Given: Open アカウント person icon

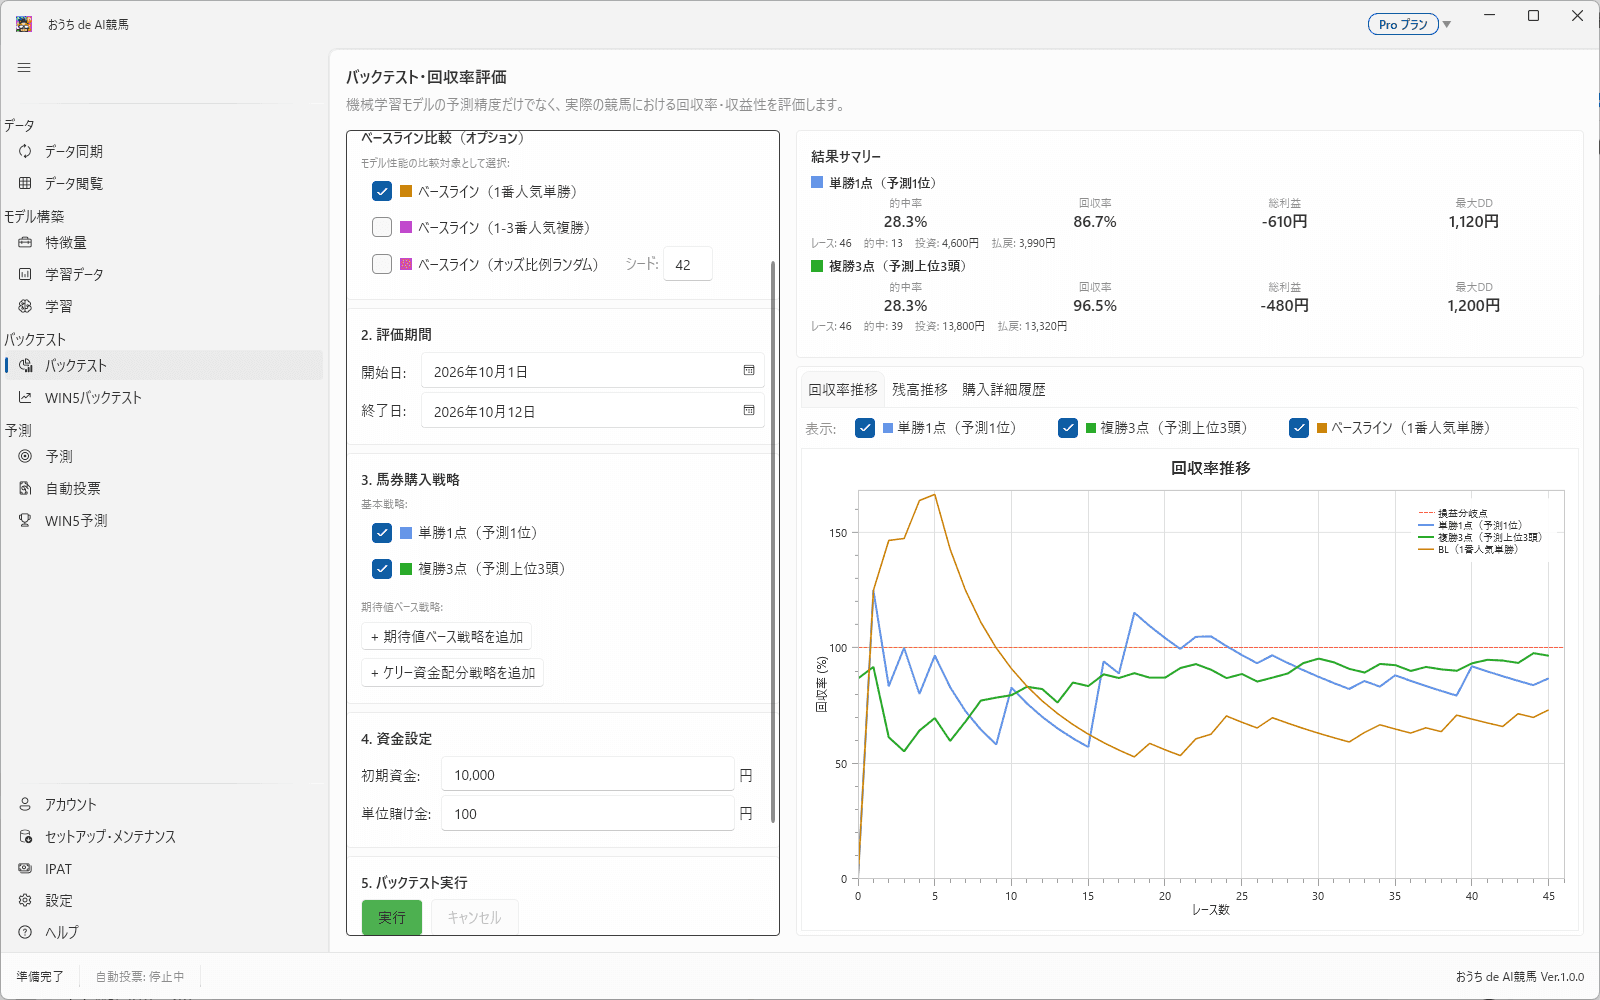Looking at the screenshot, I should point(25,804).
